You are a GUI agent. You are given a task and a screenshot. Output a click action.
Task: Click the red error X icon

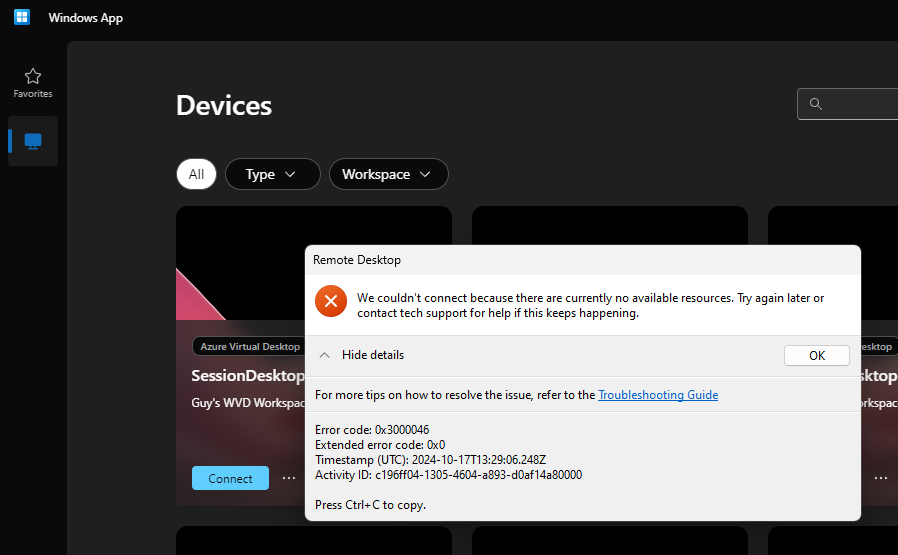(x=331, y=301)
